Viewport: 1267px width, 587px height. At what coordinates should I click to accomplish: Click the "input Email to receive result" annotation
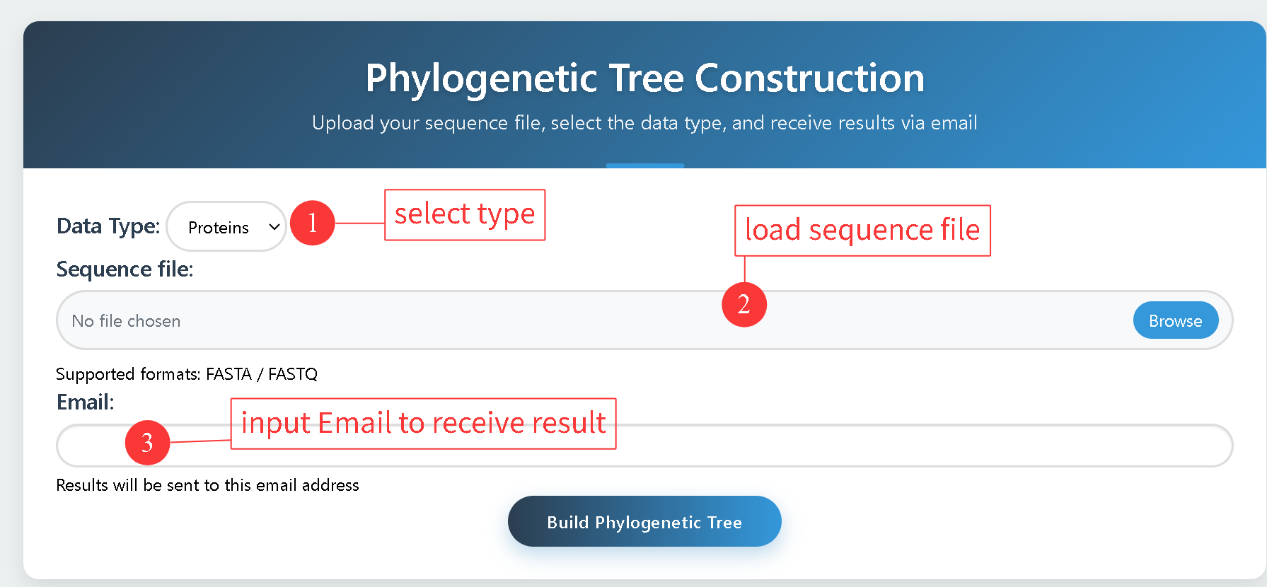click(424, 423)
